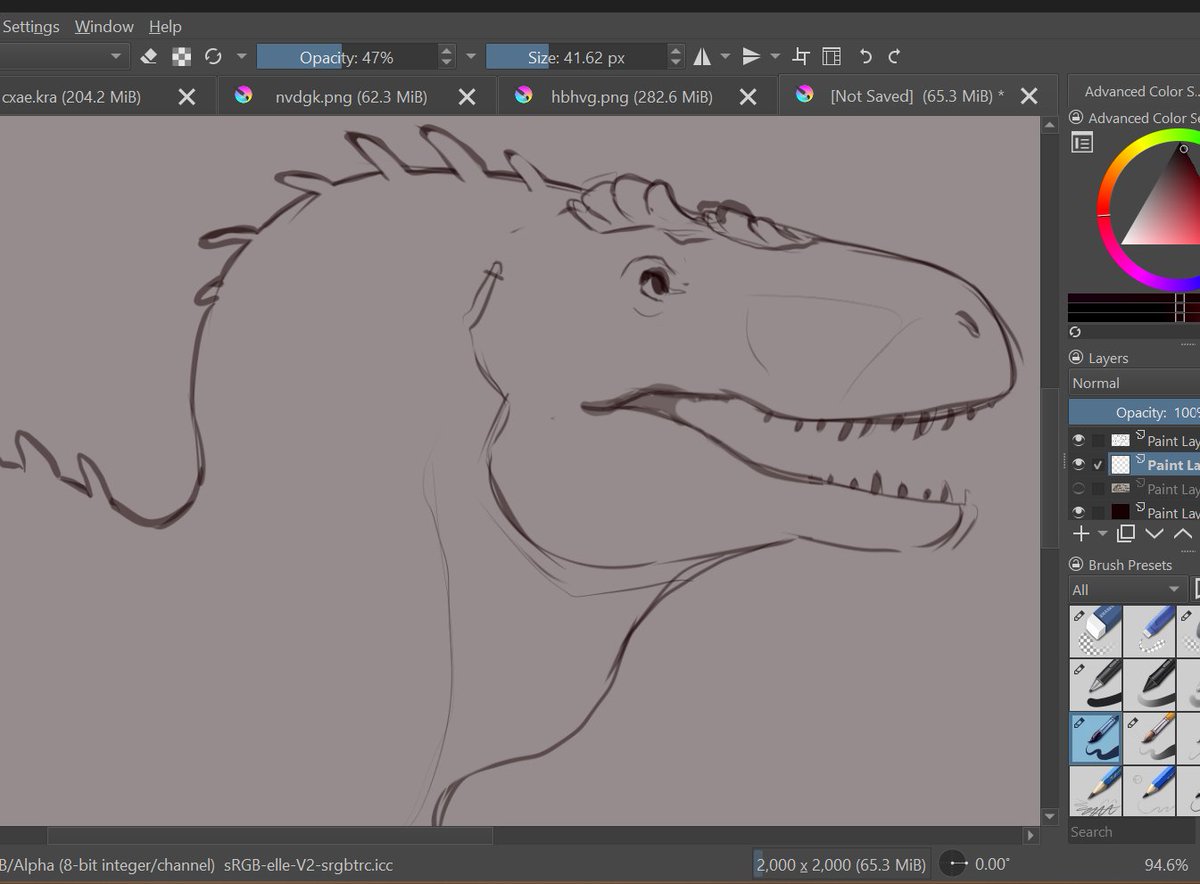Click the wrap around mode crop icon
The image size is (1200, 884).
(x=801, y=57)
